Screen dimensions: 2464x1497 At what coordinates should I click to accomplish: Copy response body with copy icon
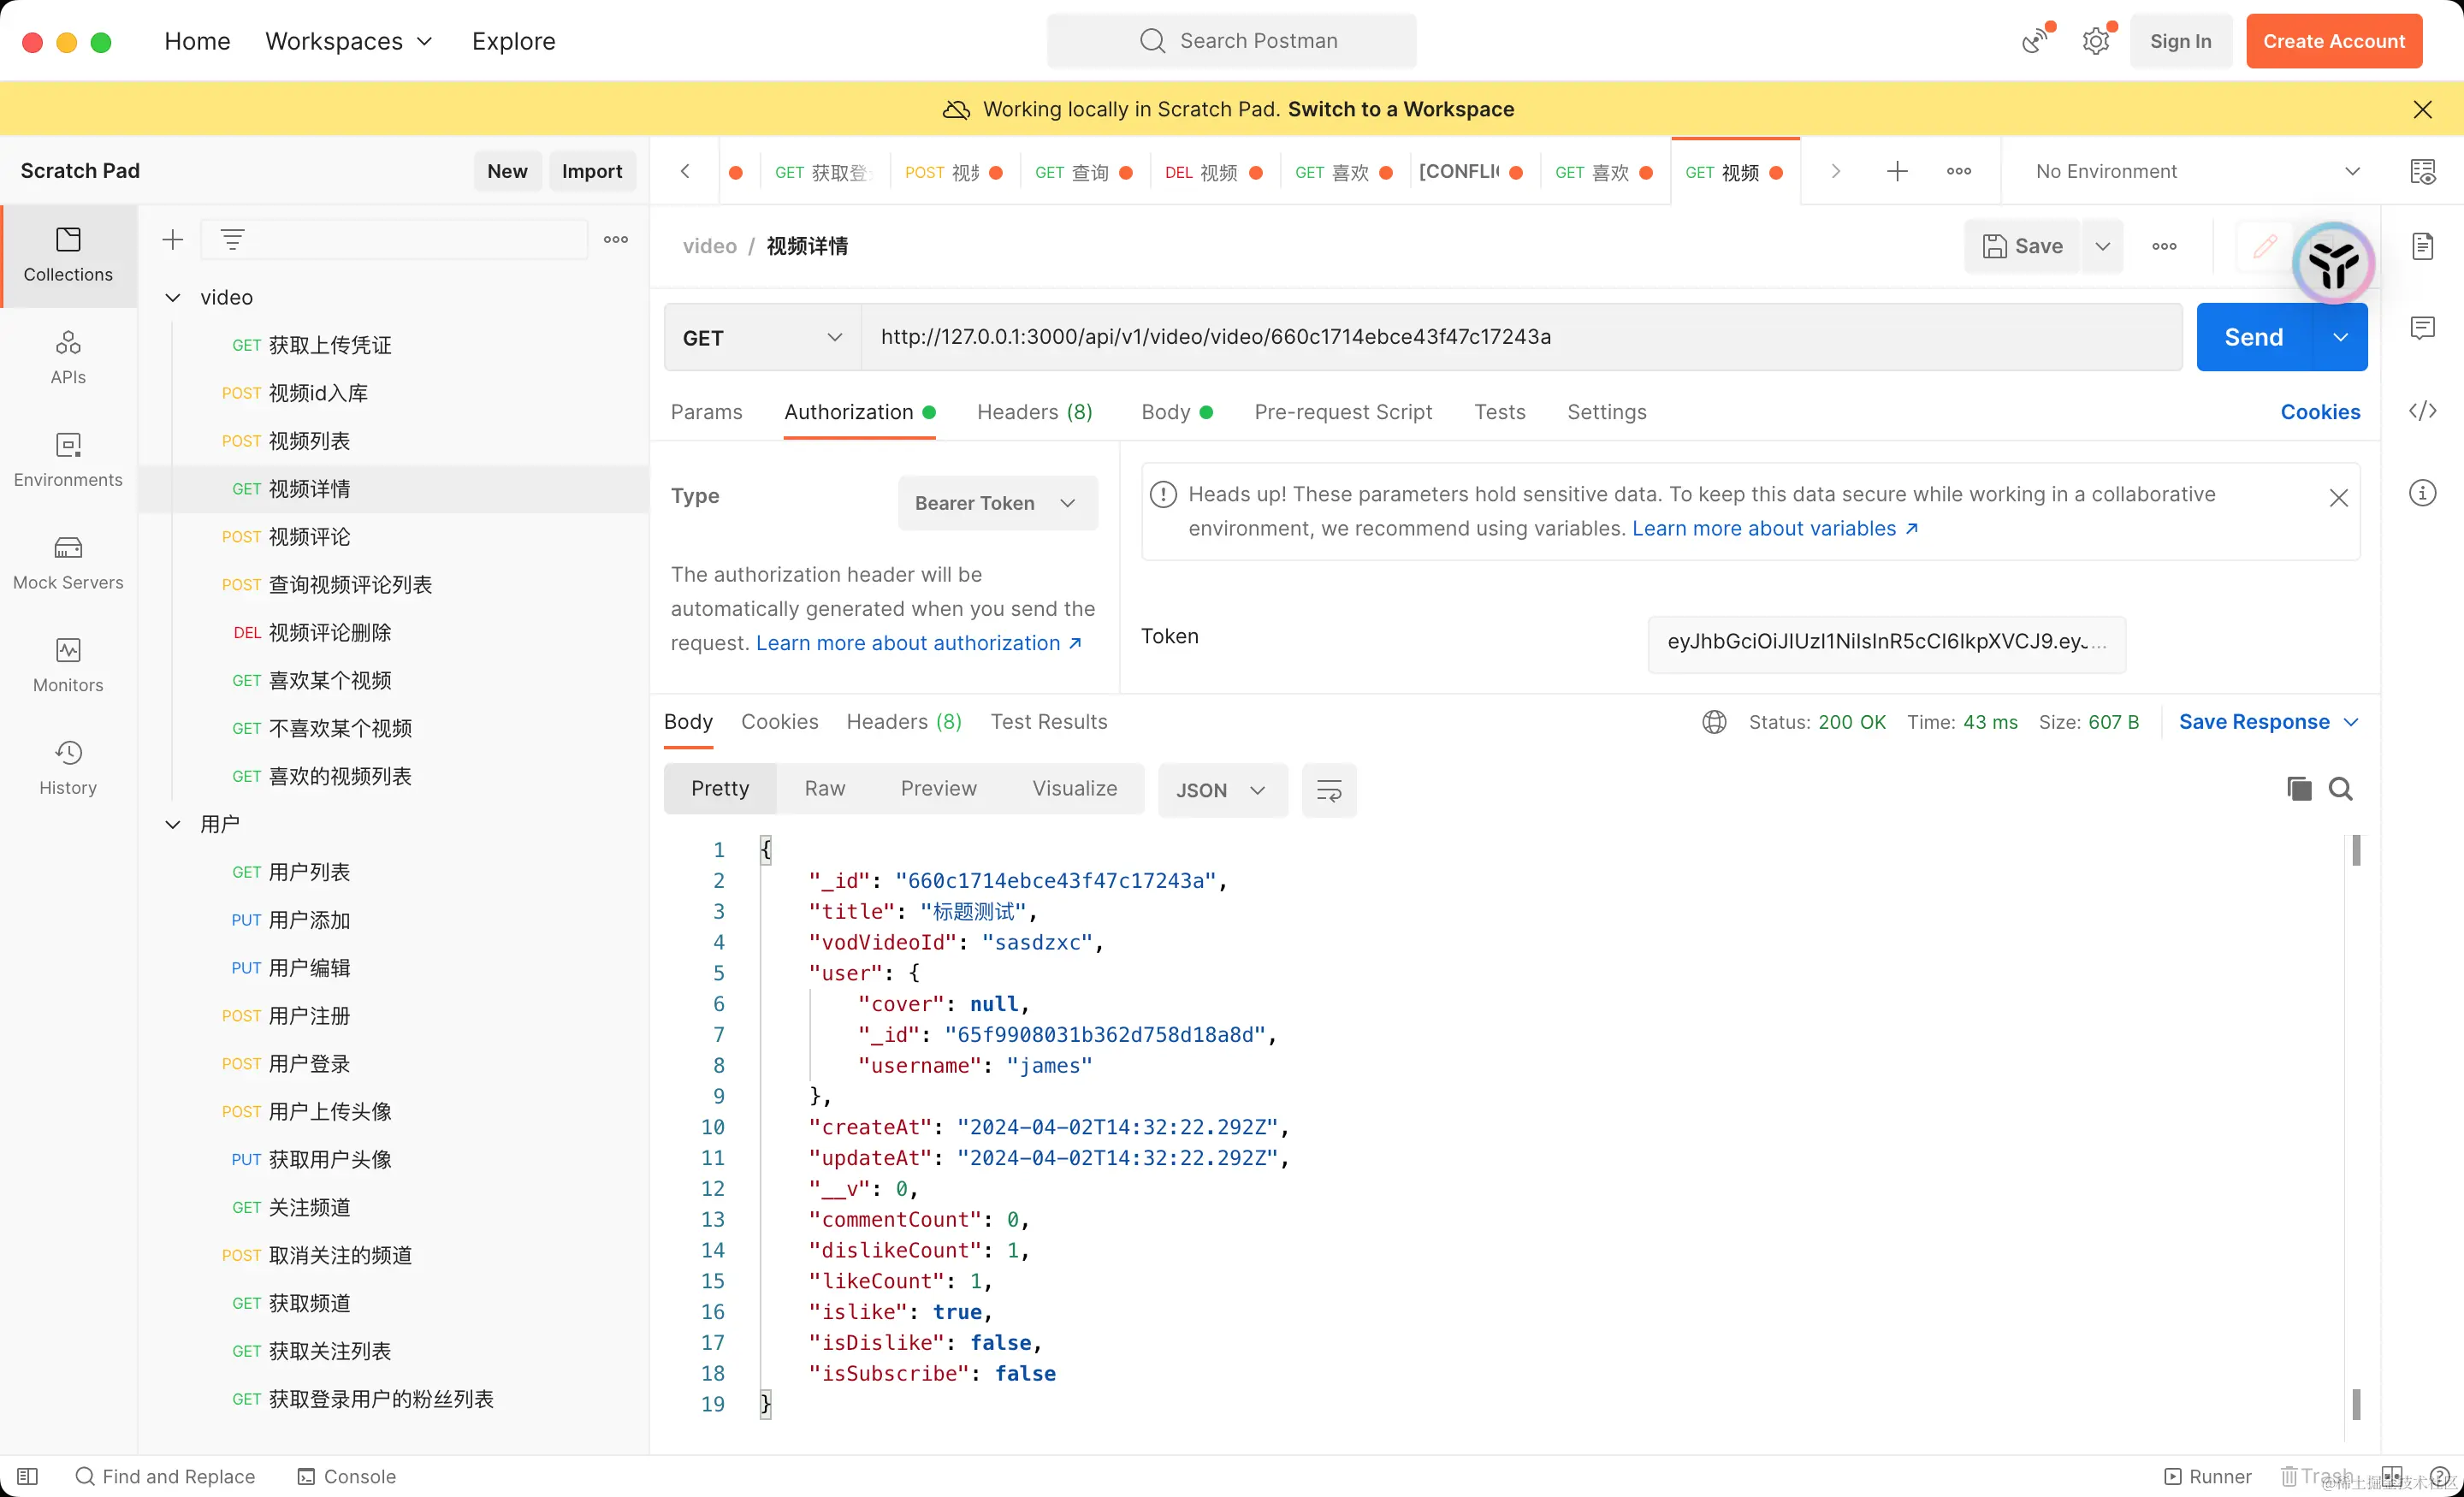point(2298,789)
